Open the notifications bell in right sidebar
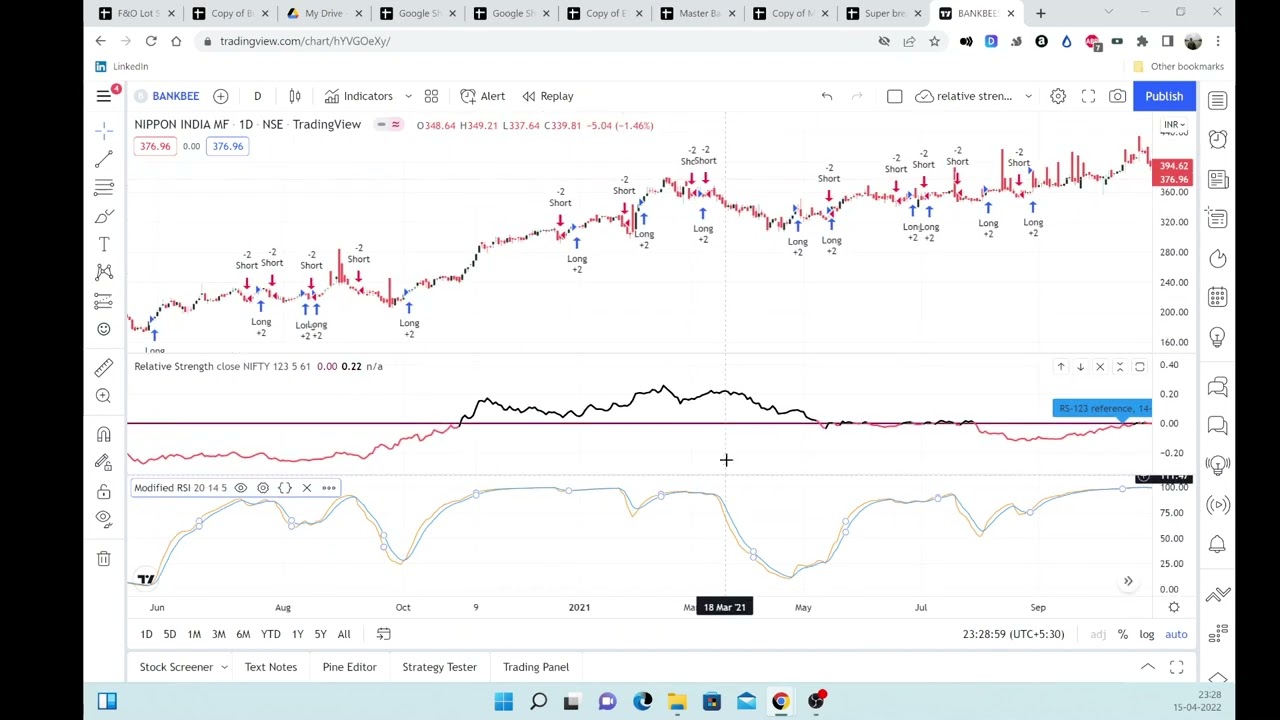 1217,544
